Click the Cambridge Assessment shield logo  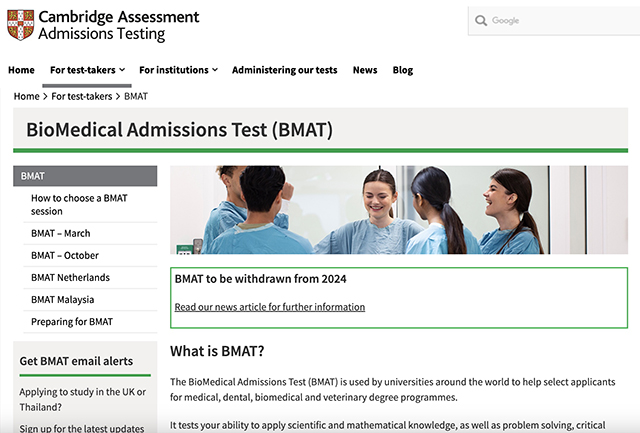pyautogui.click(x=19, y=25)
